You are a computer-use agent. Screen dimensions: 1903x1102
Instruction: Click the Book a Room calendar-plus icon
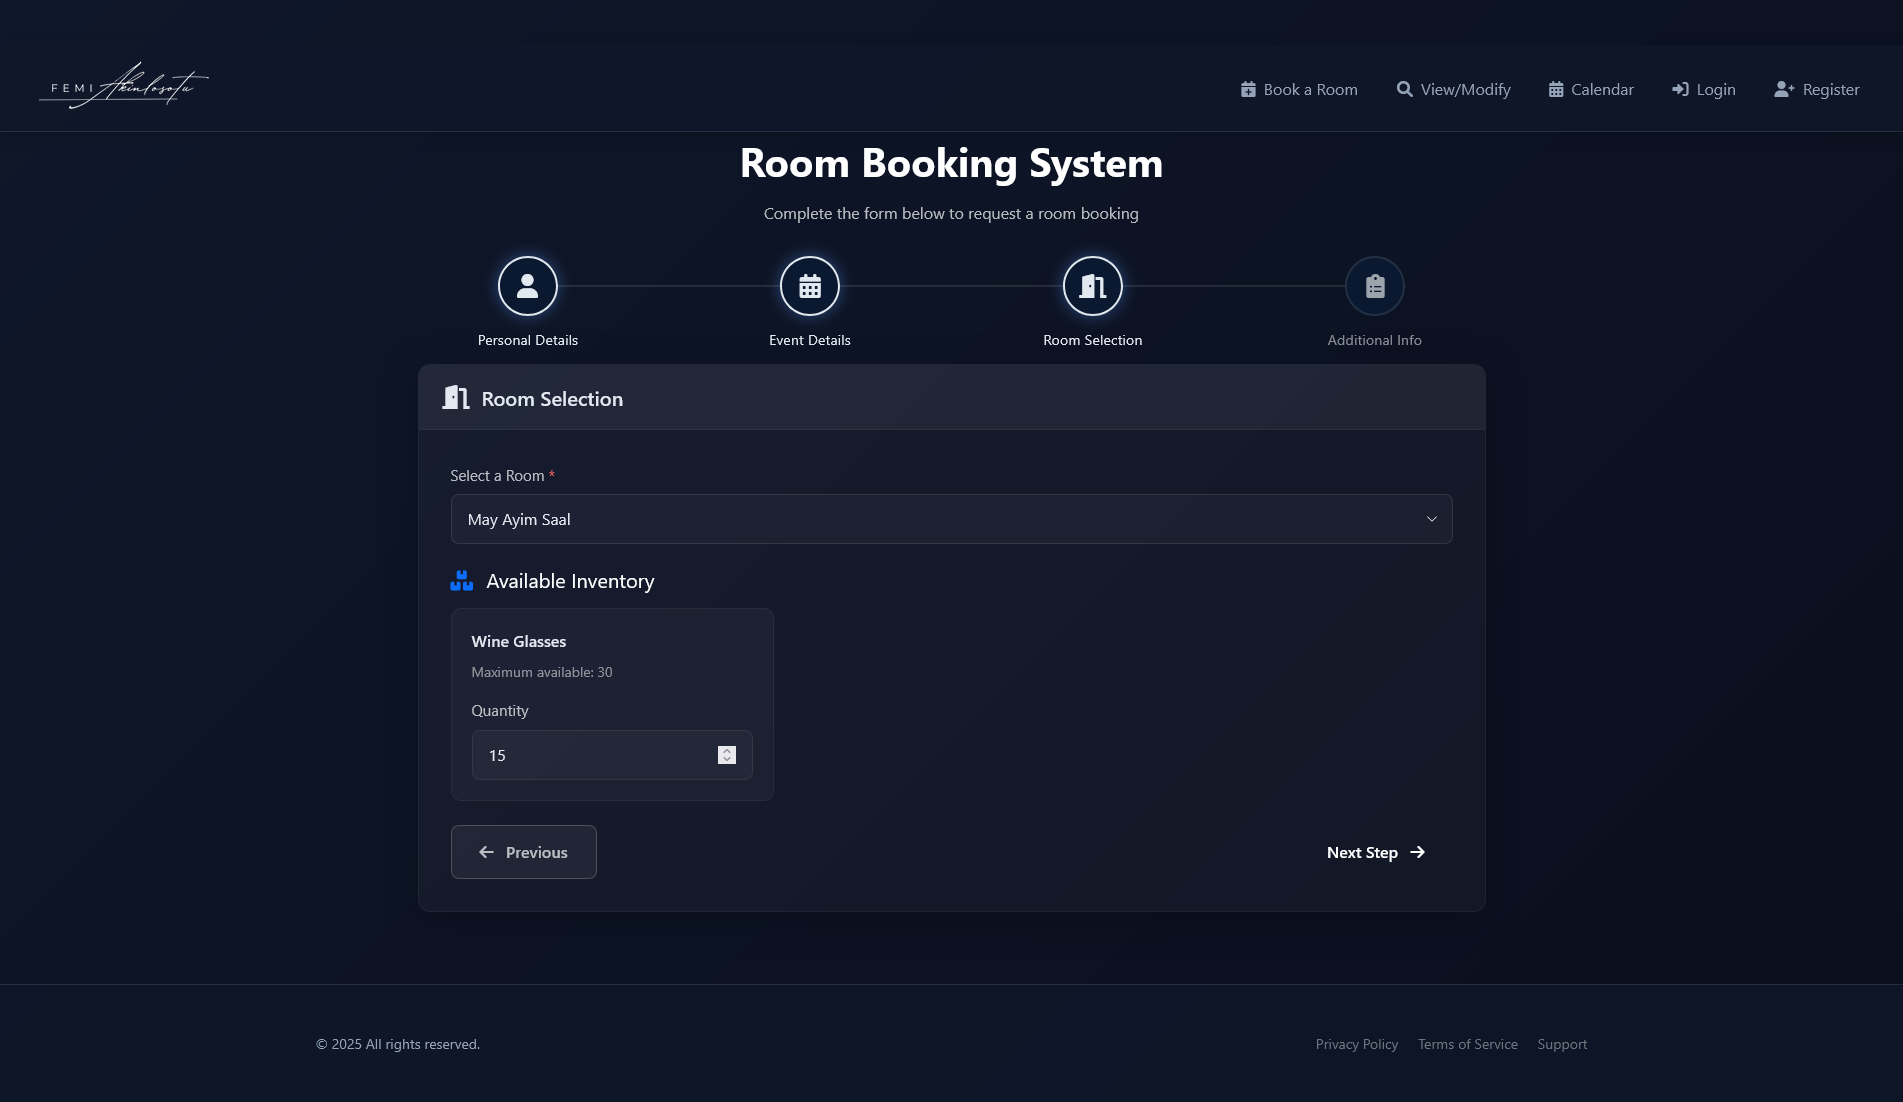coord(1248,89)
